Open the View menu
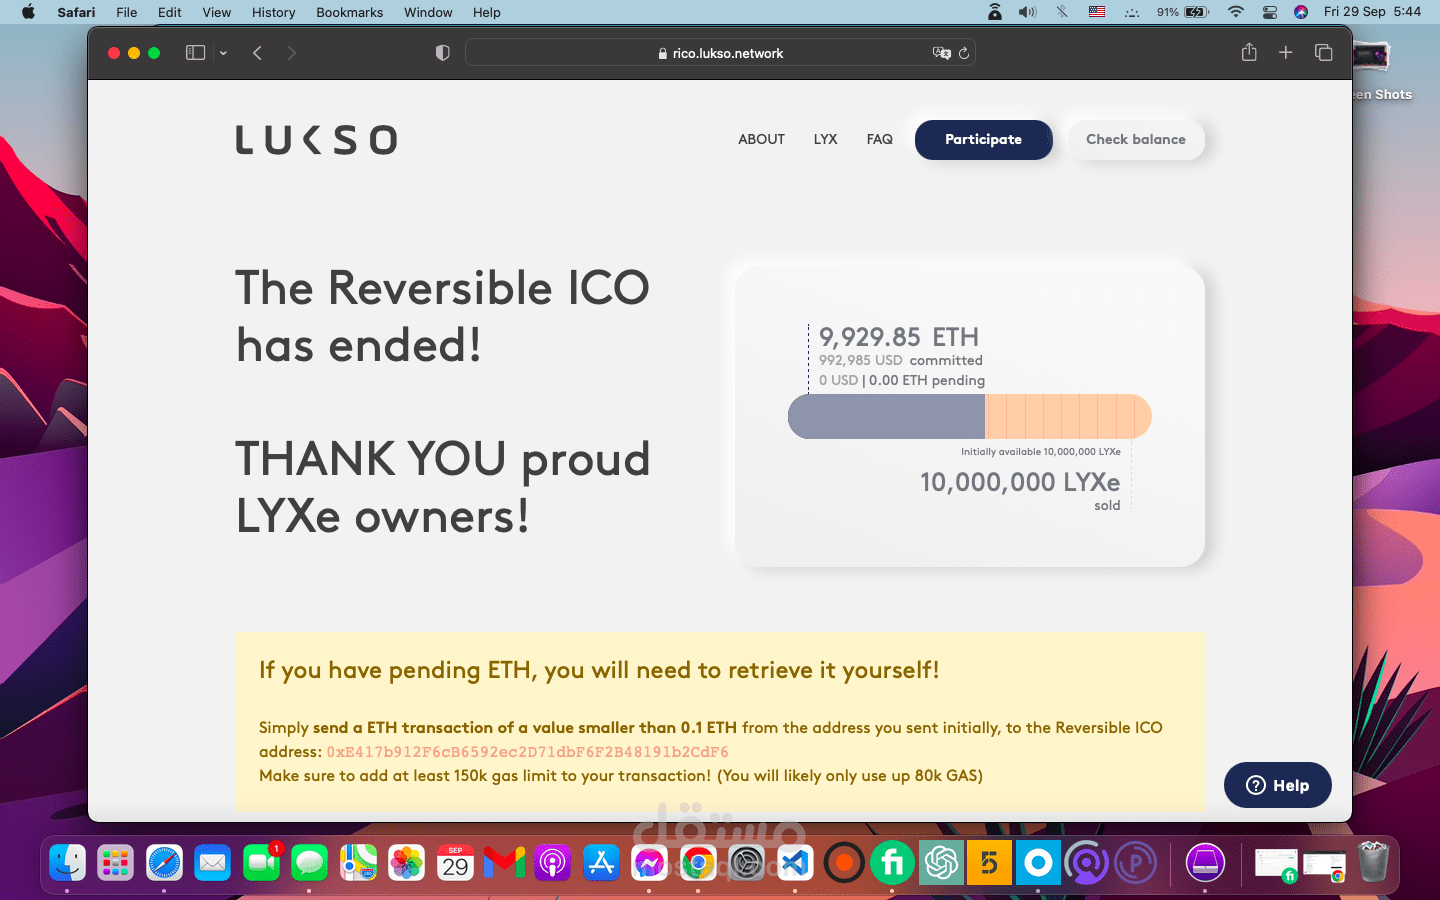1440x900 pixels. 216,12
